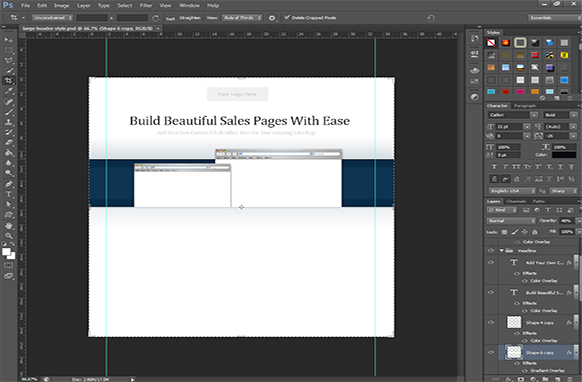
Task: Select the Blur tool
Action: click(x=9, y=163)
